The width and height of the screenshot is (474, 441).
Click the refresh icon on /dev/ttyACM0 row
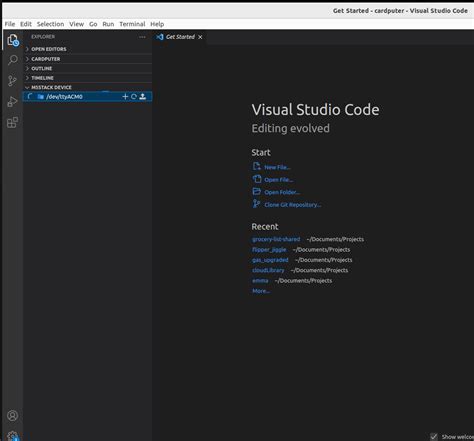pyautogui.click(x=134, y=97)
